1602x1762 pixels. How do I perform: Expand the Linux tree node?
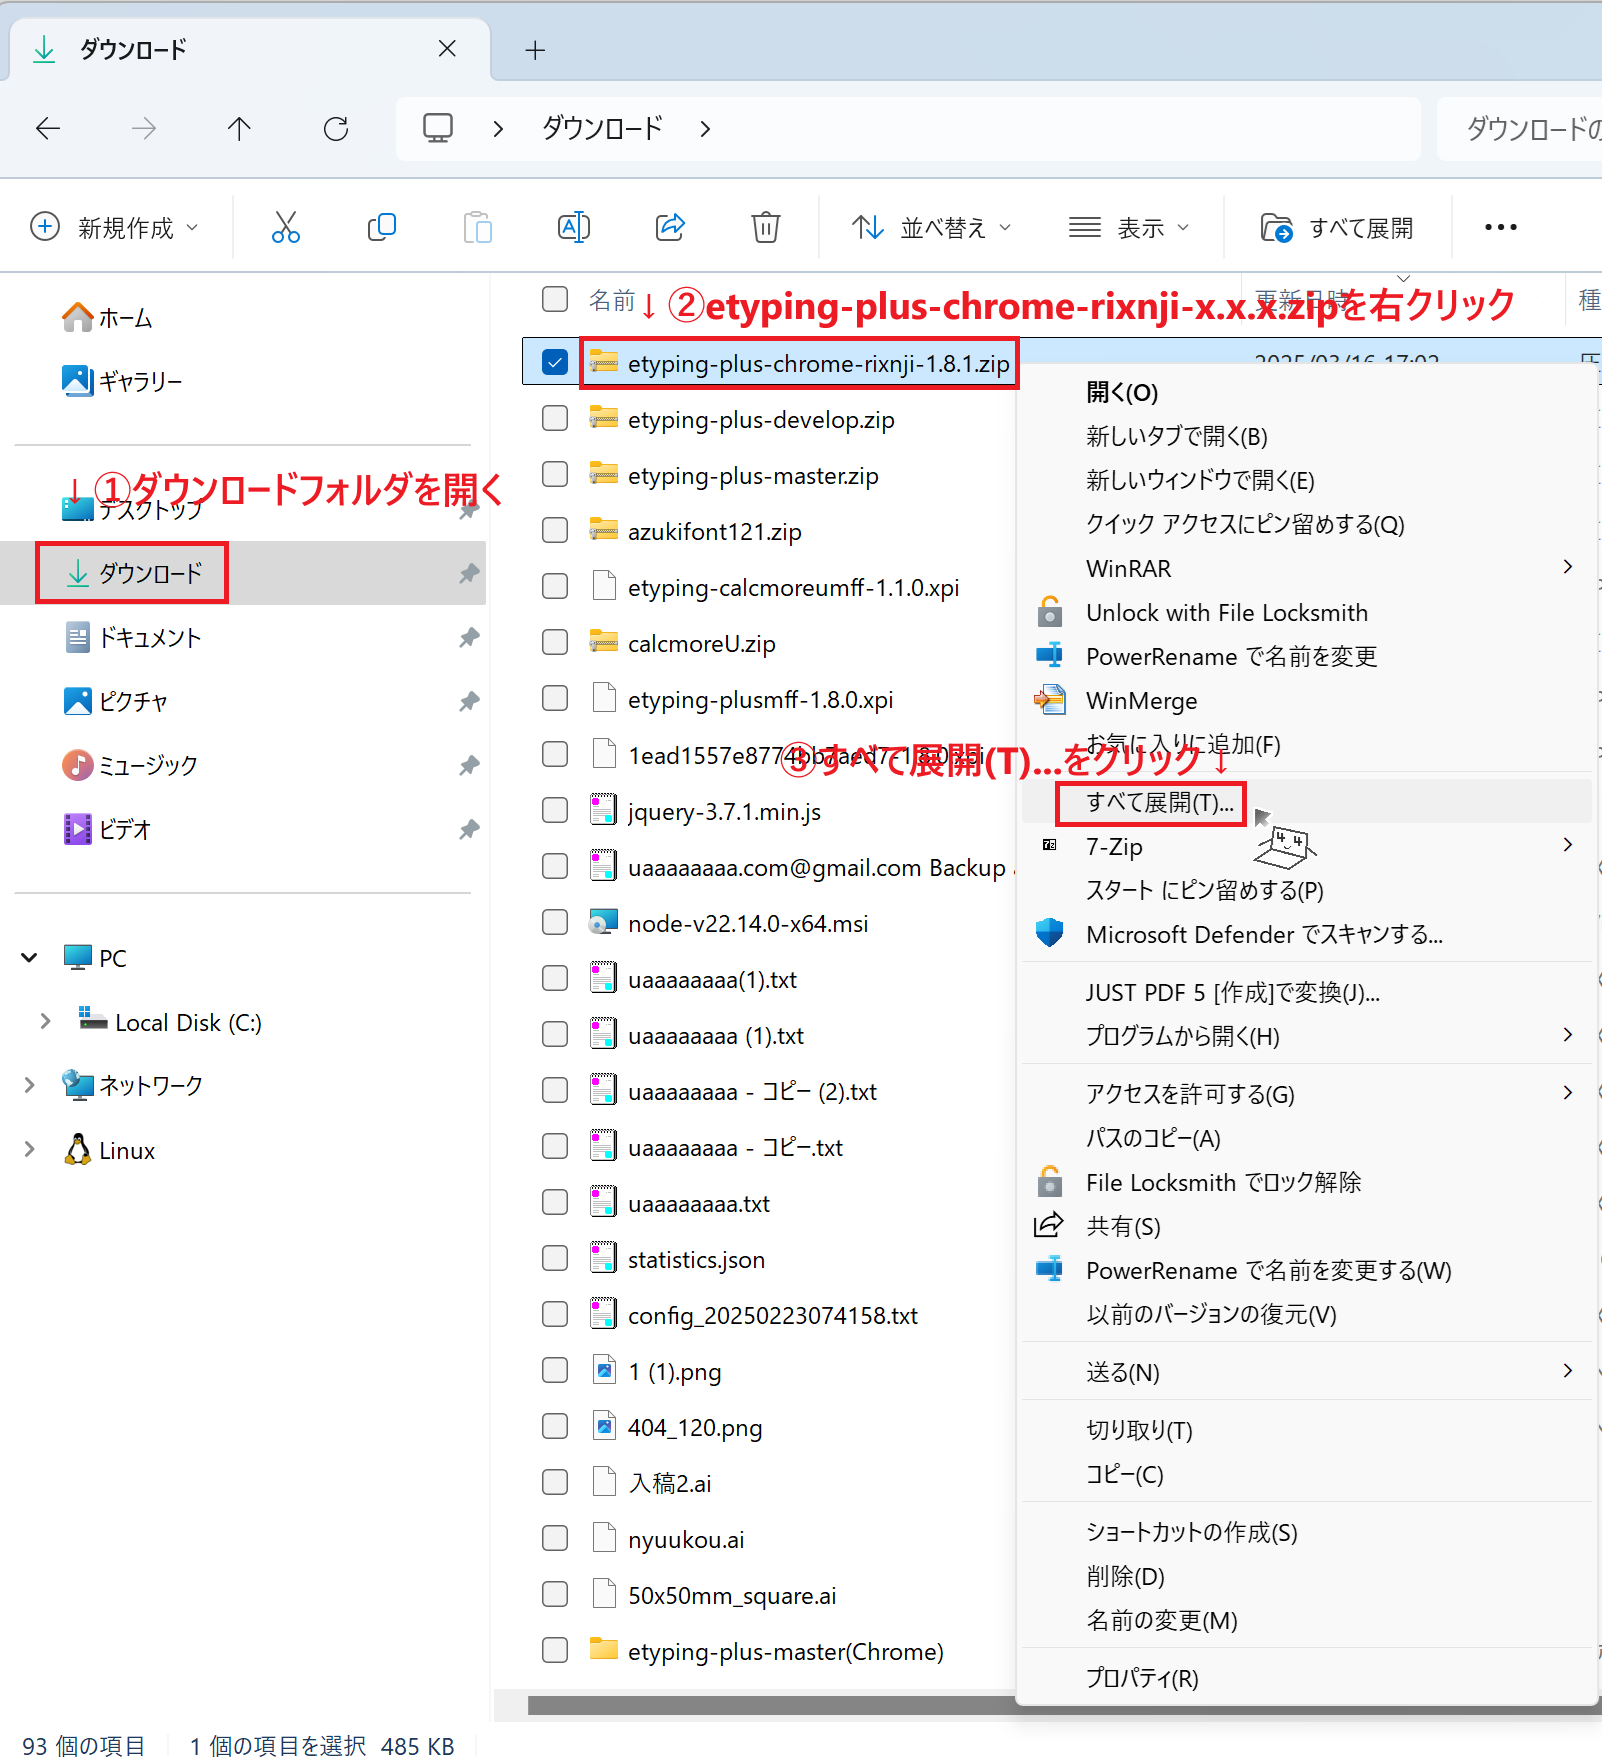pyautogui.click(x=30, y=1149)
